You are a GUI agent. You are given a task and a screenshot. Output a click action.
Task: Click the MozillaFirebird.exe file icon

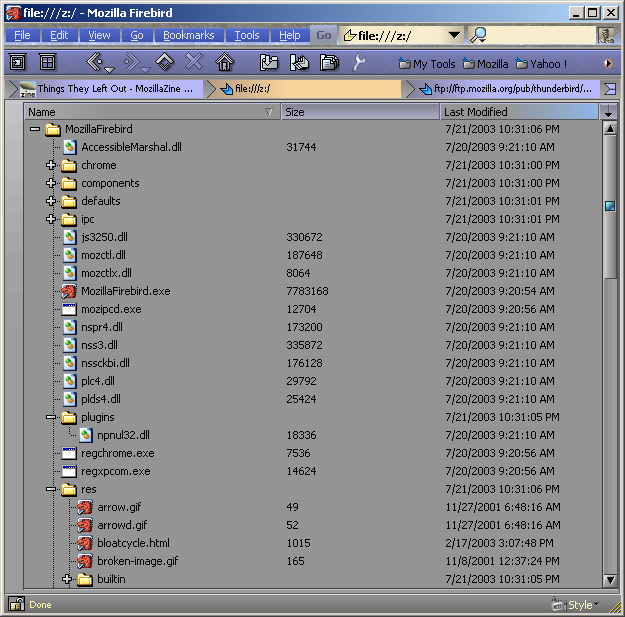[x=69, y=291]
